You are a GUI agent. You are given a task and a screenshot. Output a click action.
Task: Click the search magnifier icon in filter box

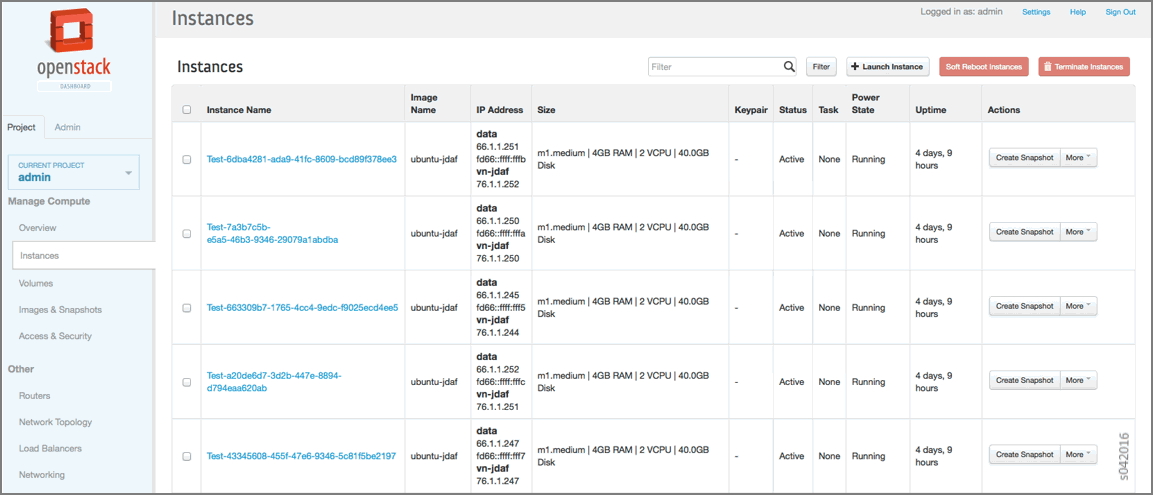(789, 67)
